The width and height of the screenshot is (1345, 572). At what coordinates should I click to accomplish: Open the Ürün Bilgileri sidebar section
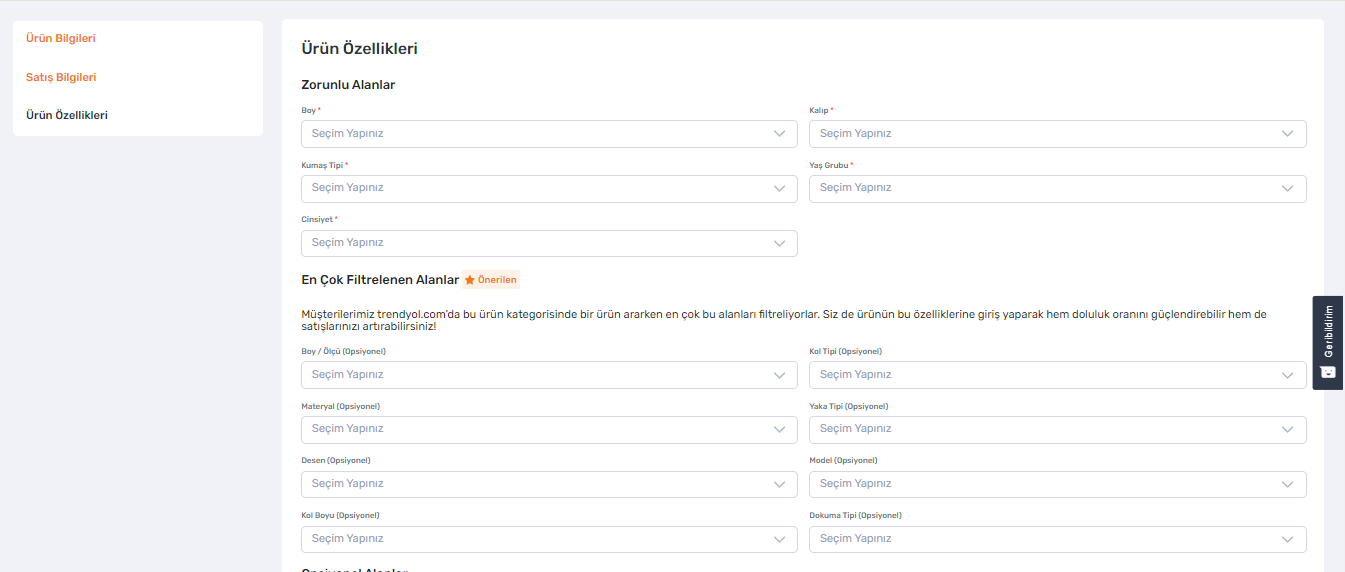pyautogui.click(x=61, y=38)
